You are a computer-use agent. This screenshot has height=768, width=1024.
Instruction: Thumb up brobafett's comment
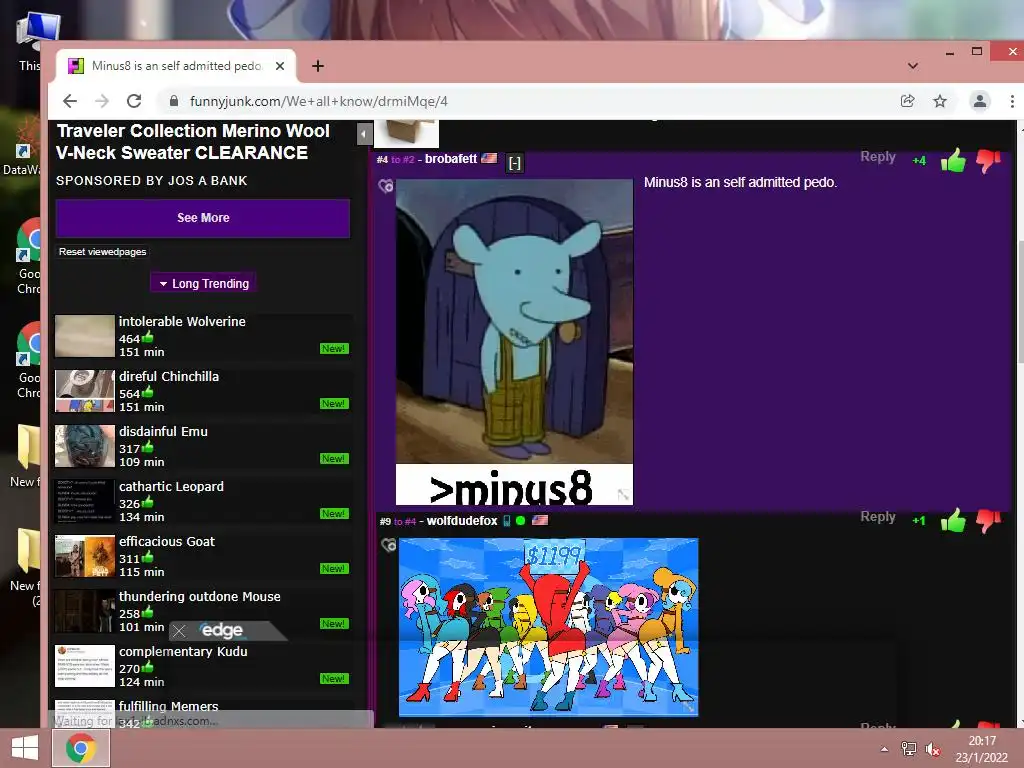(953, 160)
